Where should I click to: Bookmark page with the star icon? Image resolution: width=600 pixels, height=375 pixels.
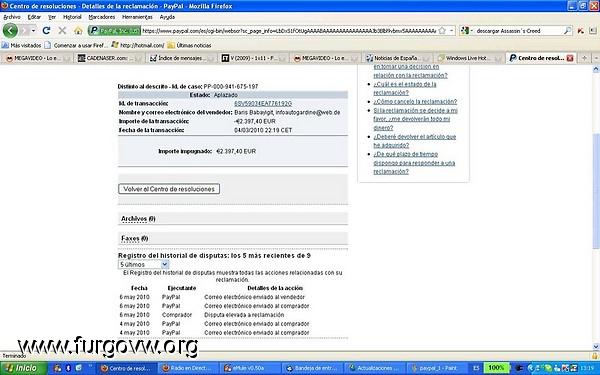(x=442, y=31)
